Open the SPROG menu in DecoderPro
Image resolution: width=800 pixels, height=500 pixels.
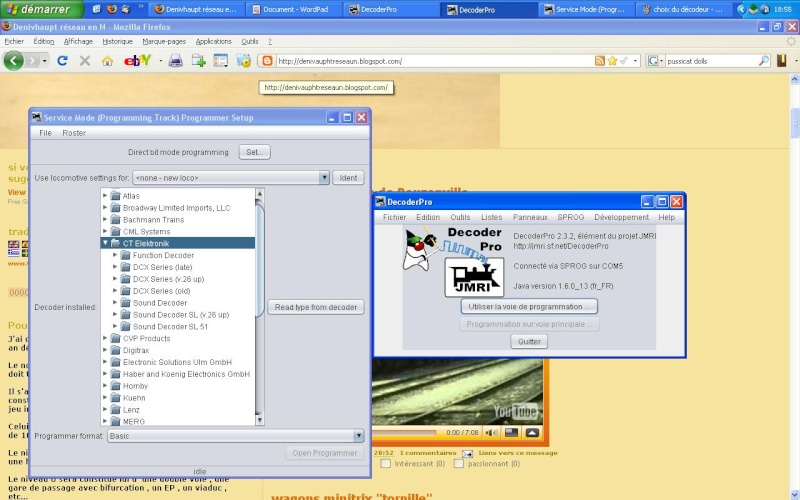(x=570, y=217)
